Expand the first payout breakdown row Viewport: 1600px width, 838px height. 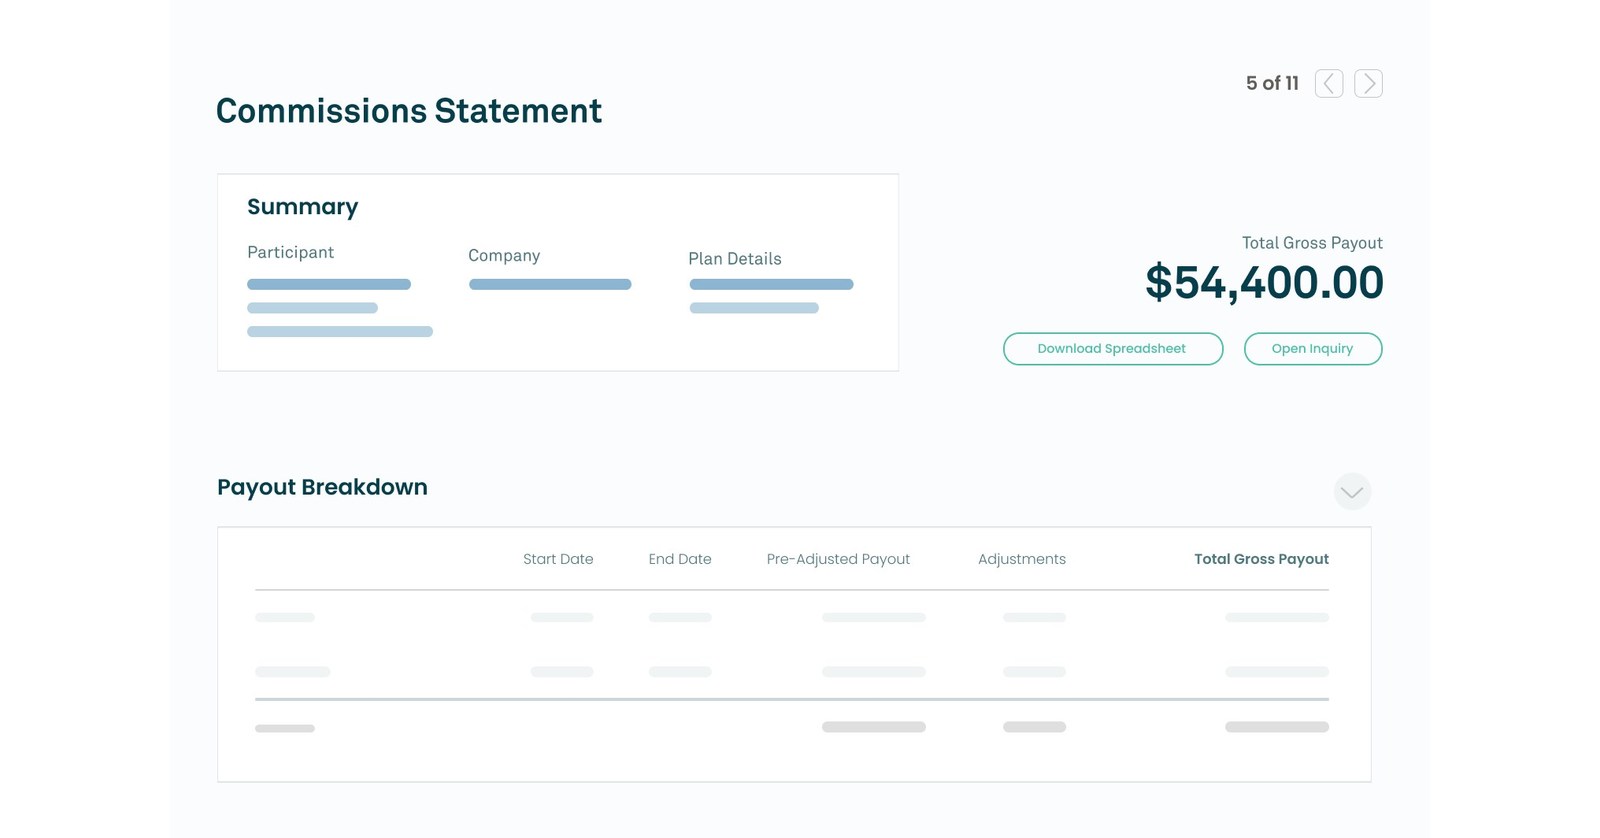pos(285,617)
